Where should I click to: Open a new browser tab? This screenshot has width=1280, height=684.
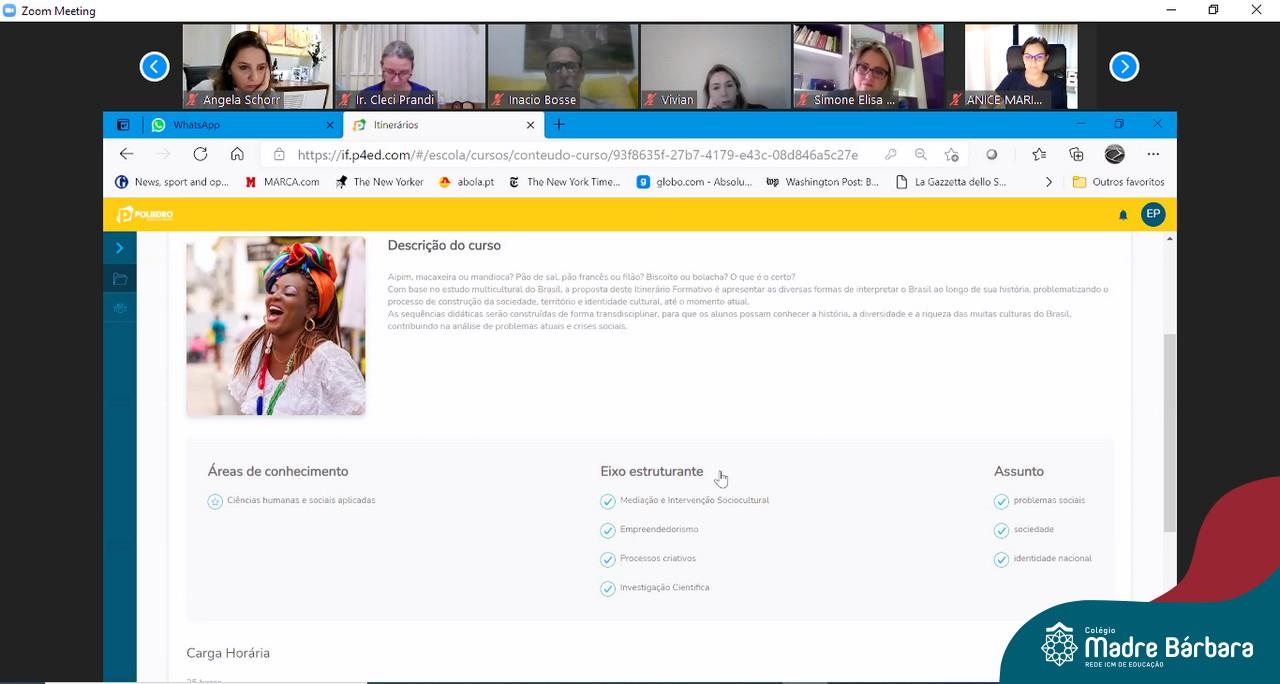point(559,125)
